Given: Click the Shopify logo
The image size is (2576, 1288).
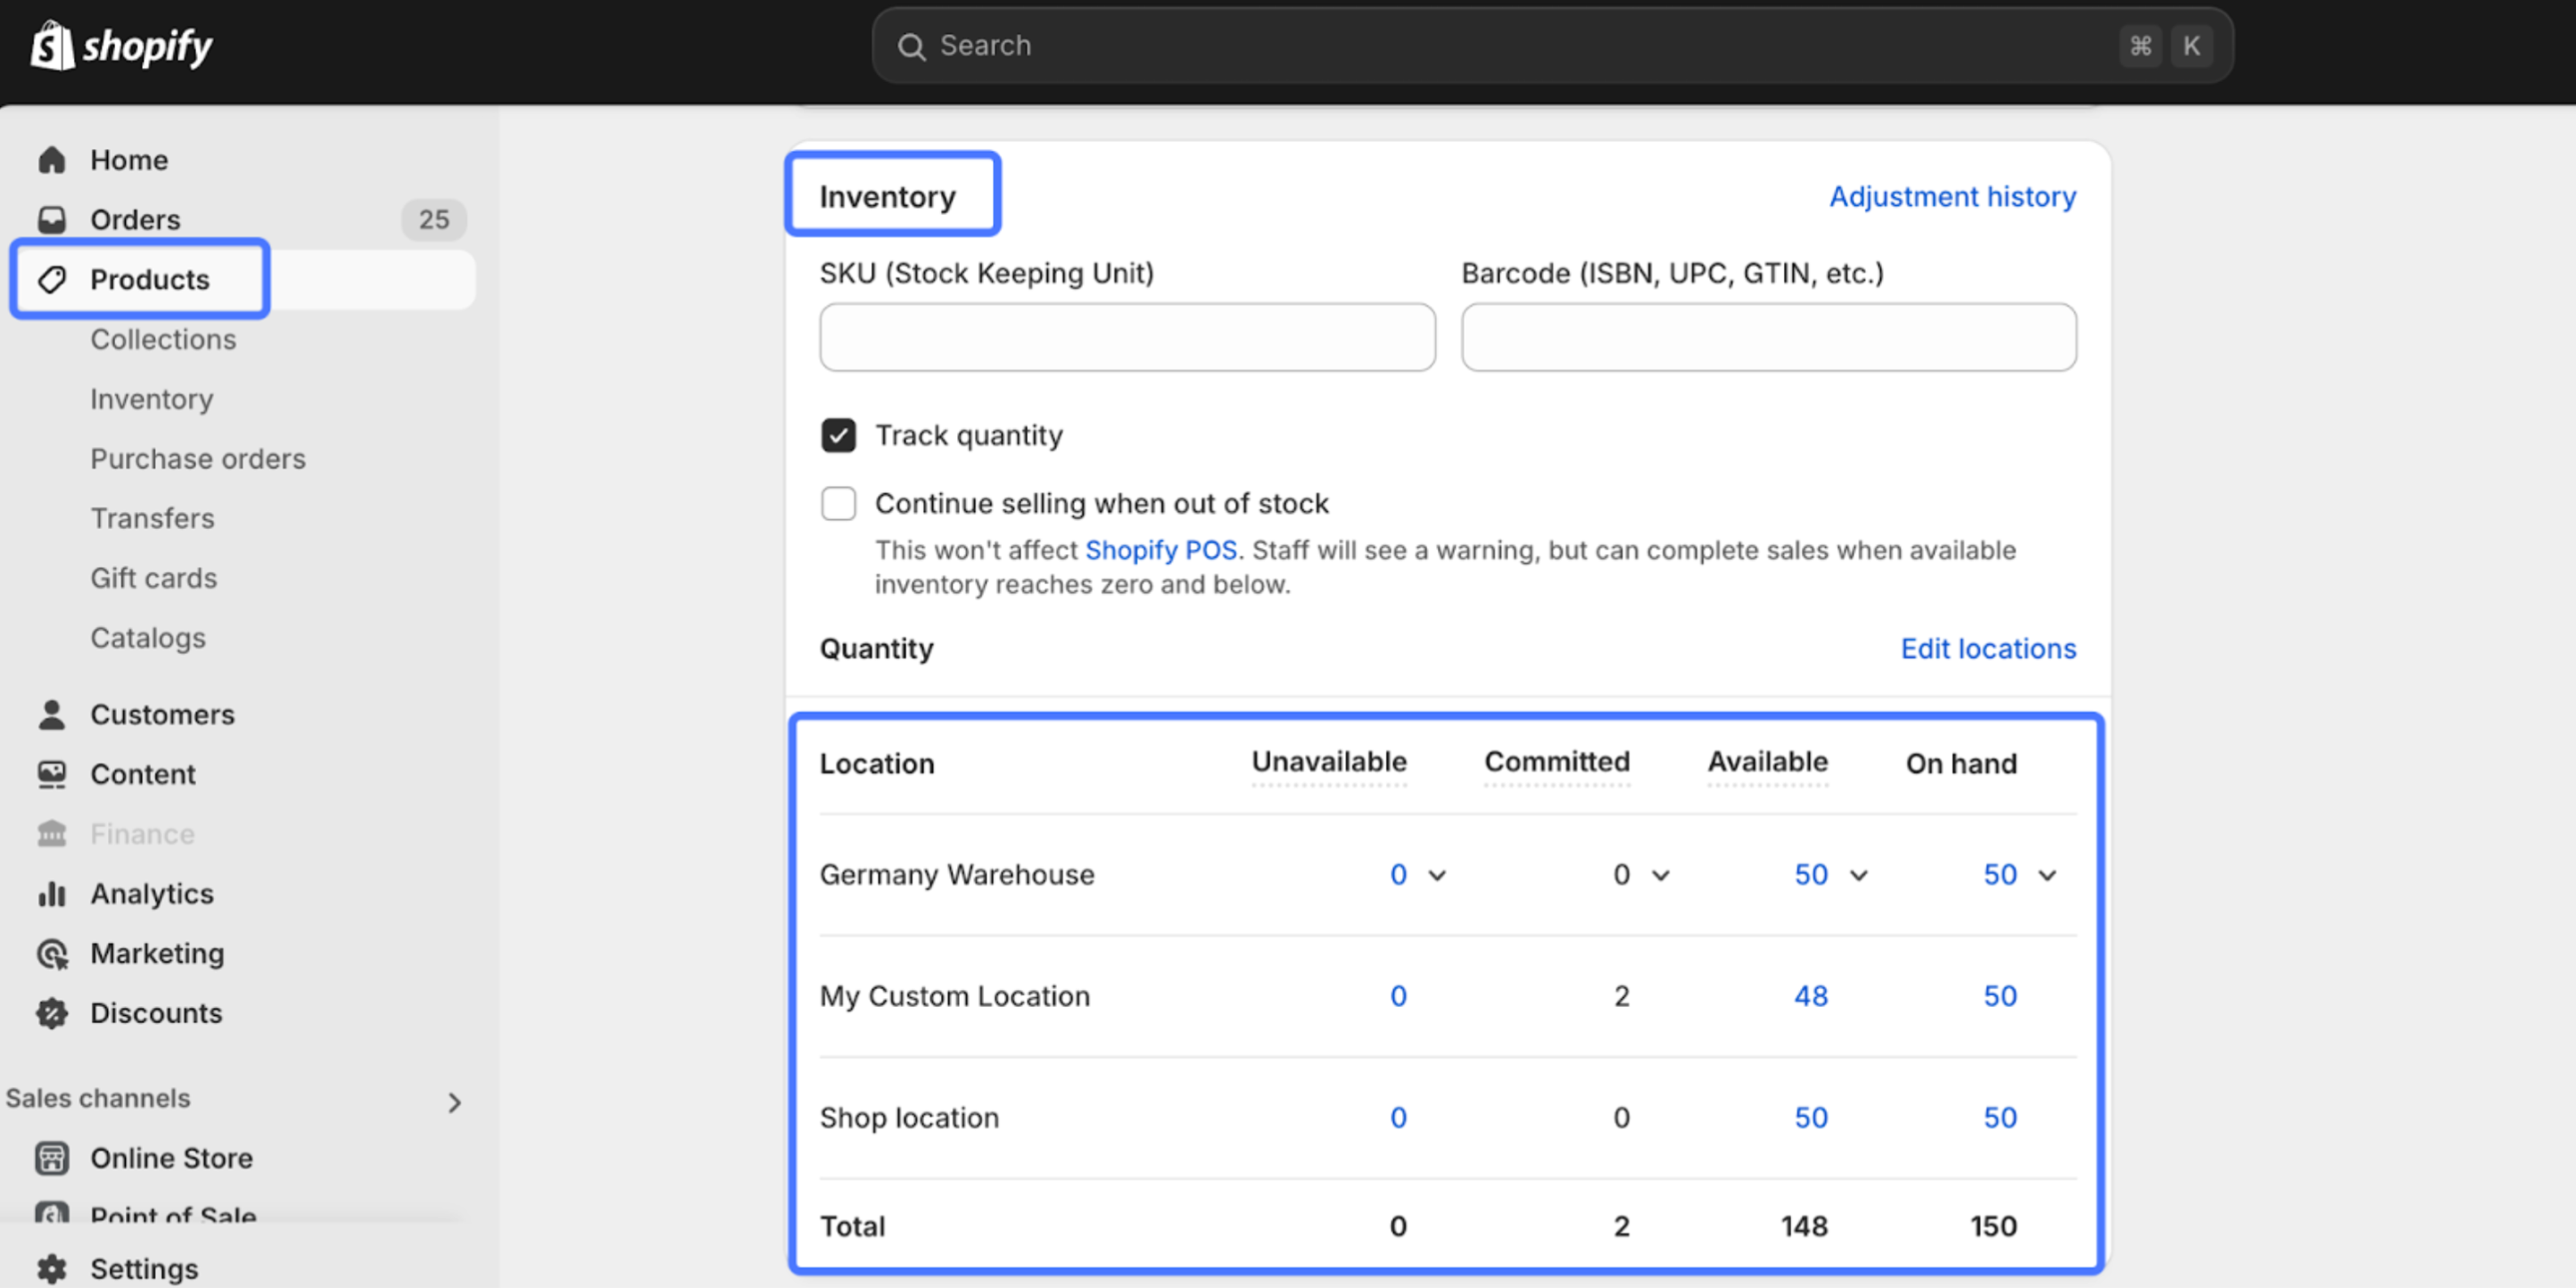Looking at the screenshot, I should [x=121, y=46].
